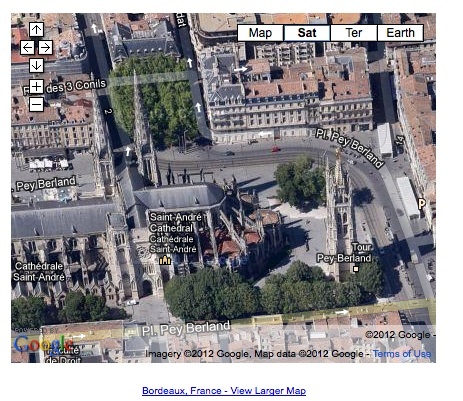Pan the map down with the arrow
Image resolution: width=463 pixels, height=401 pixels.
click(36, 65)
